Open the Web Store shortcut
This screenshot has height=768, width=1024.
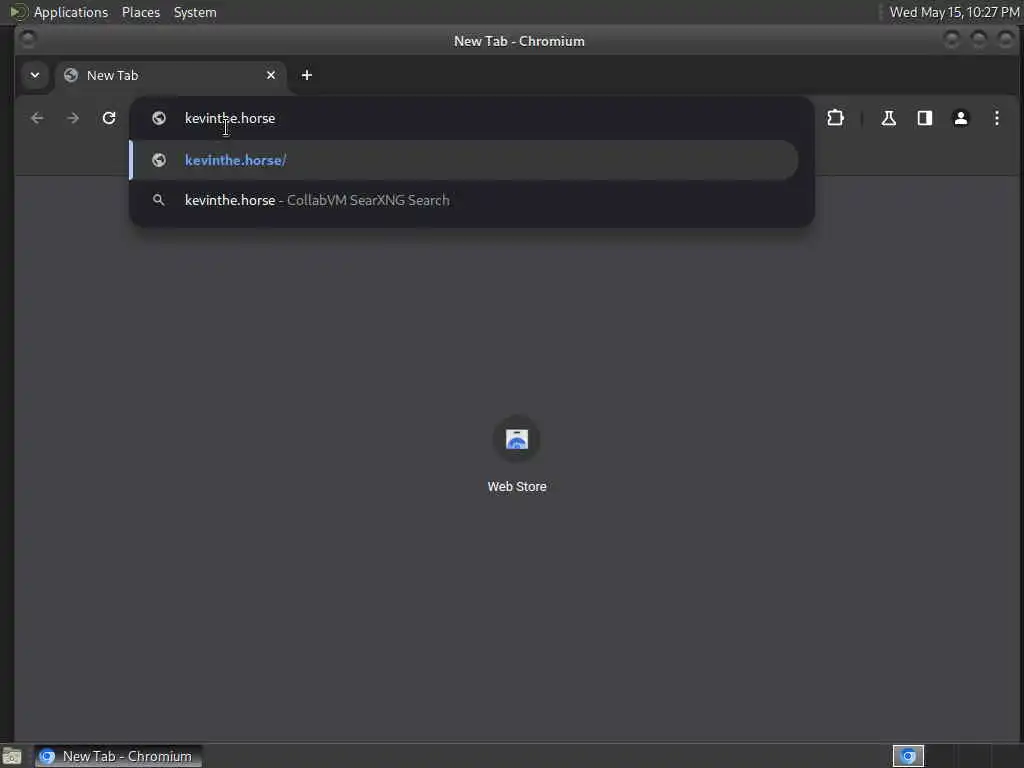(517, 455)
